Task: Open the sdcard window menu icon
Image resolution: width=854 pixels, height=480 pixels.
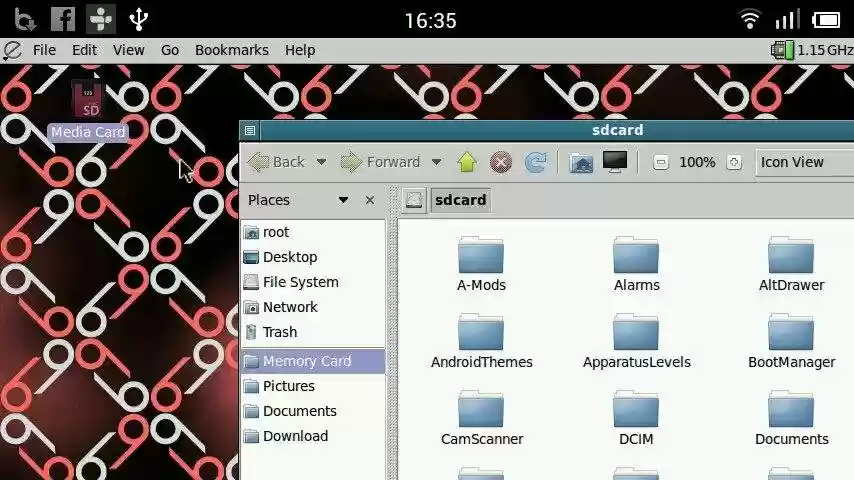Action: (x=250, y=130)
